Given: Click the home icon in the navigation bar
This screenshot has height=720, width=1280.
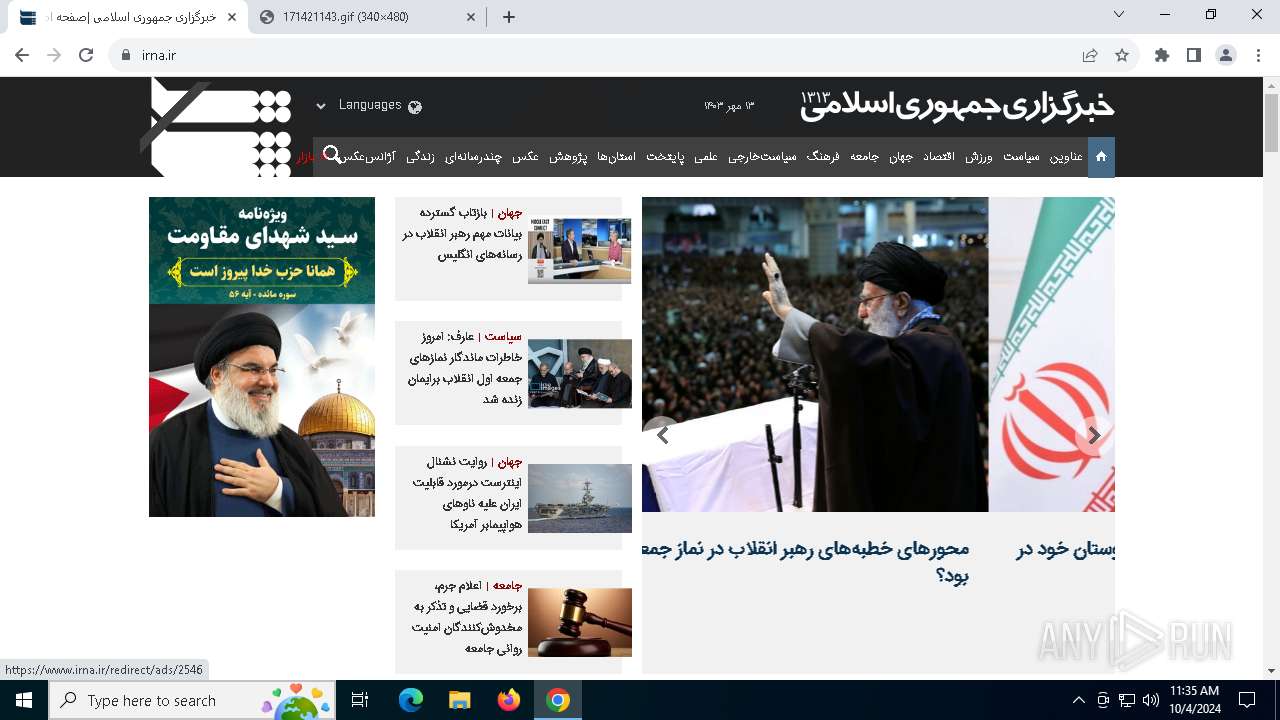Looking at the screenshot, I should pyautogui.click(x=1101, y=157).
